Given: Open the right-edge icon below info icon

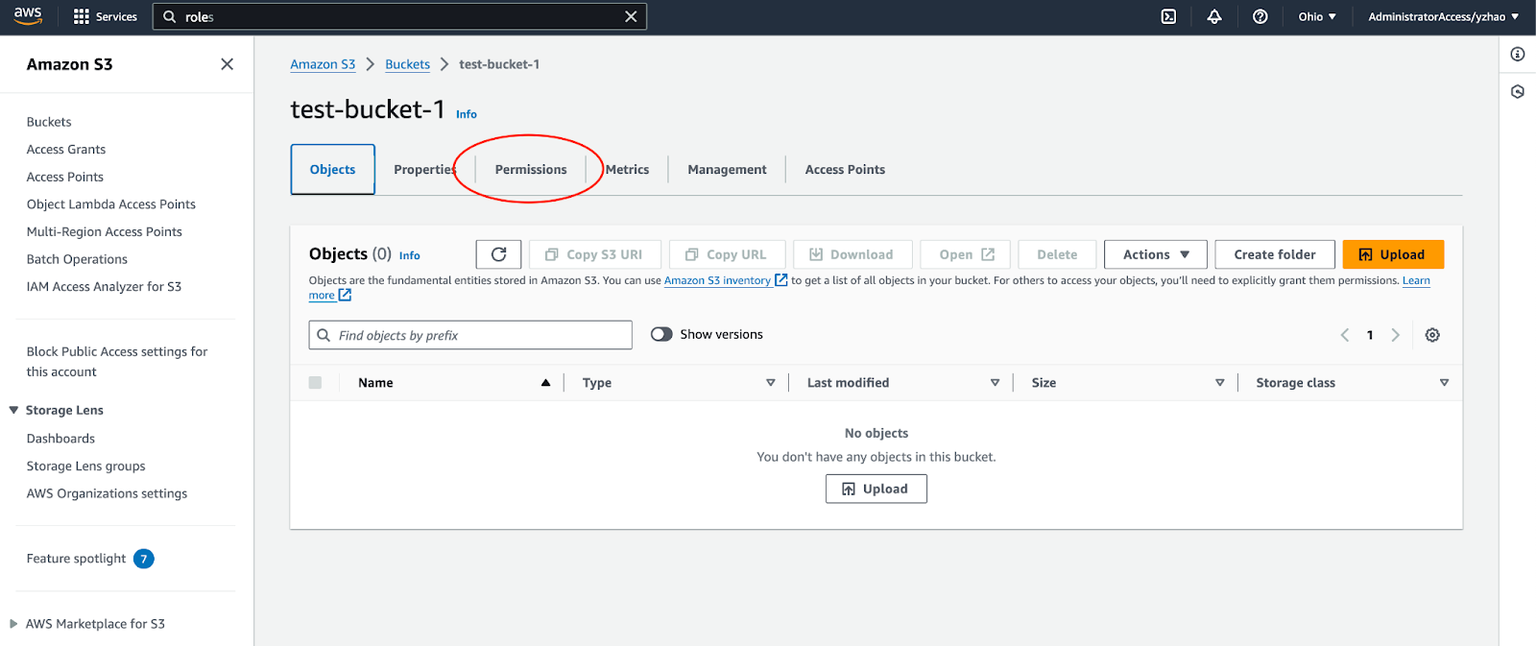Looking at the screenshot, I should click(1517, 92).
